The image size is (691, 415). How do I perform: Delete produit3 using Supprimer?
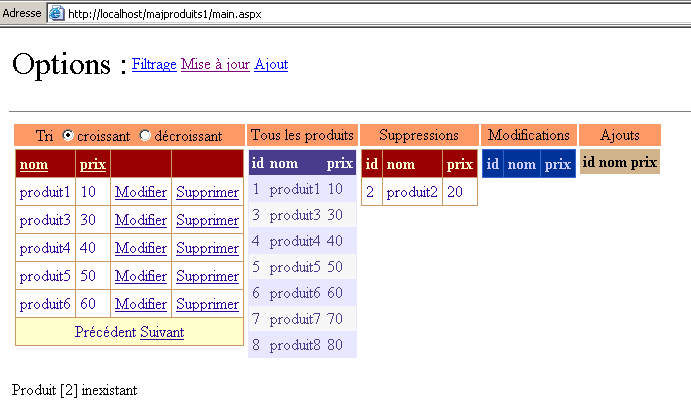click(207, 220)
